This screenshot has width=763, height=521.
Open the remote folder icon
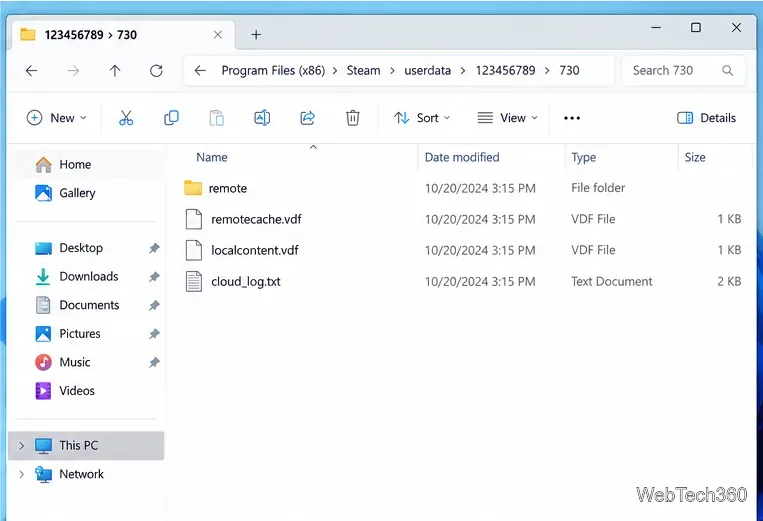[193, 188]
